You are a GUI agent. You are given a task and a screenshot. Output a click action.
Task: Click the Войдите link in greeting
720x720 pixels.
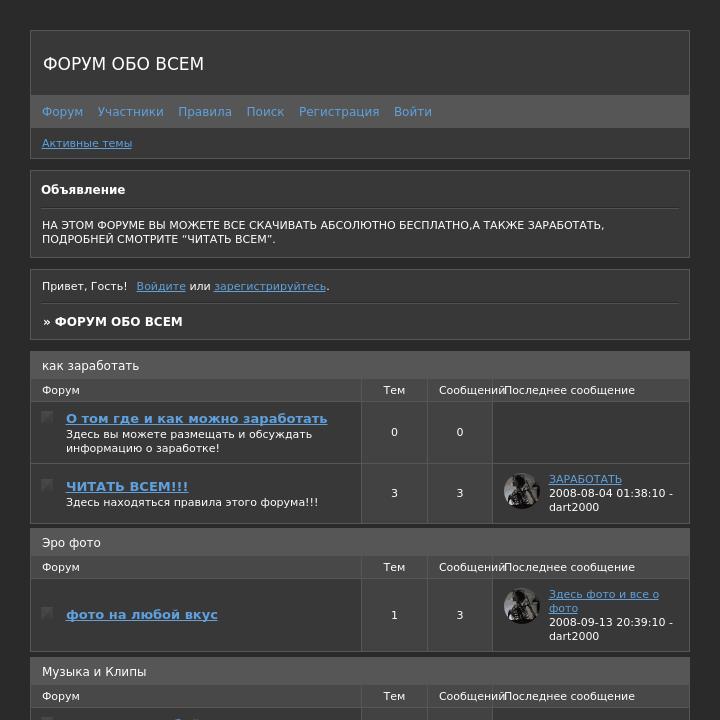161,286
